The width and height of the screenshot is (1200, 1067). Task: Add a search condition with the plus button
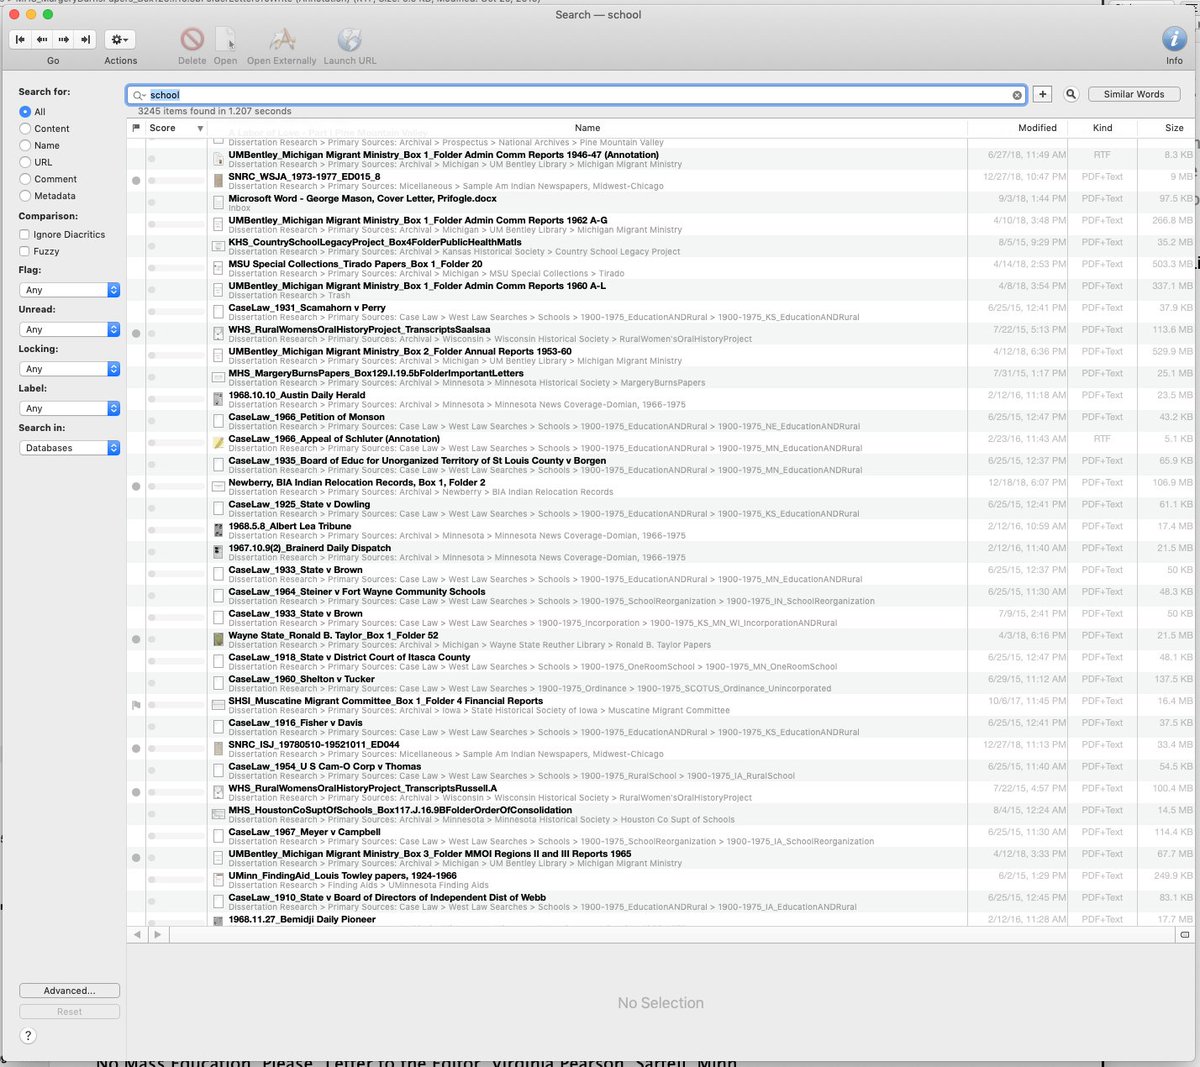1042,94
